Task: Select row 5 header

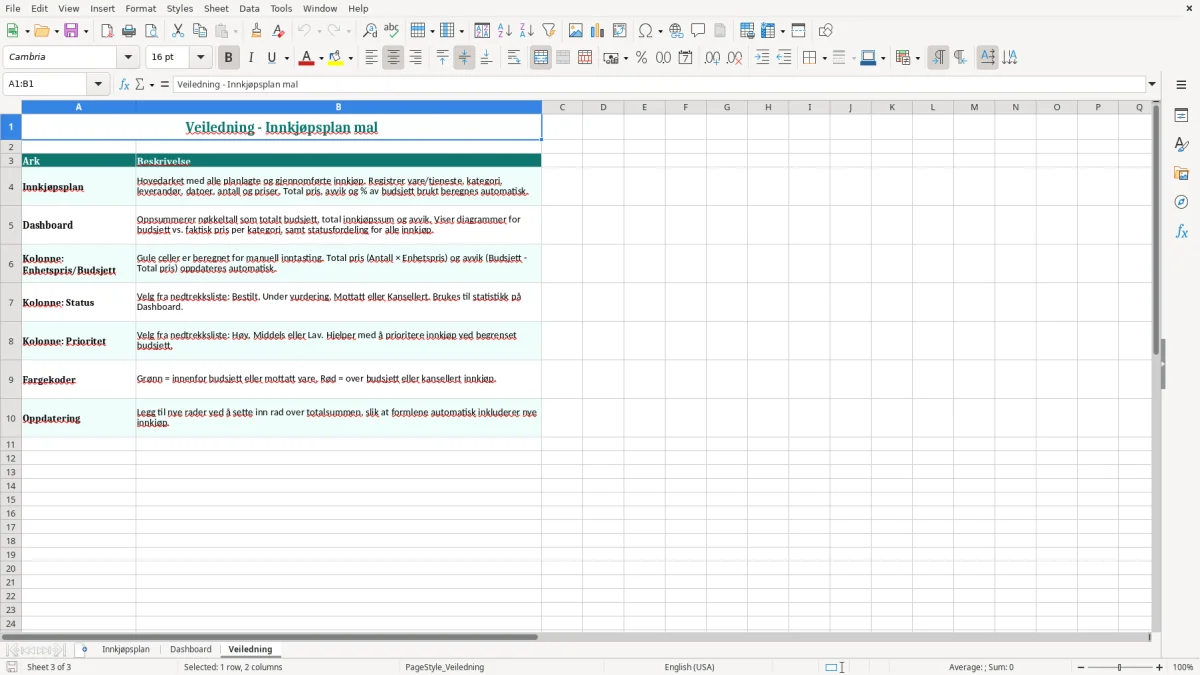Action: (11, 225)
